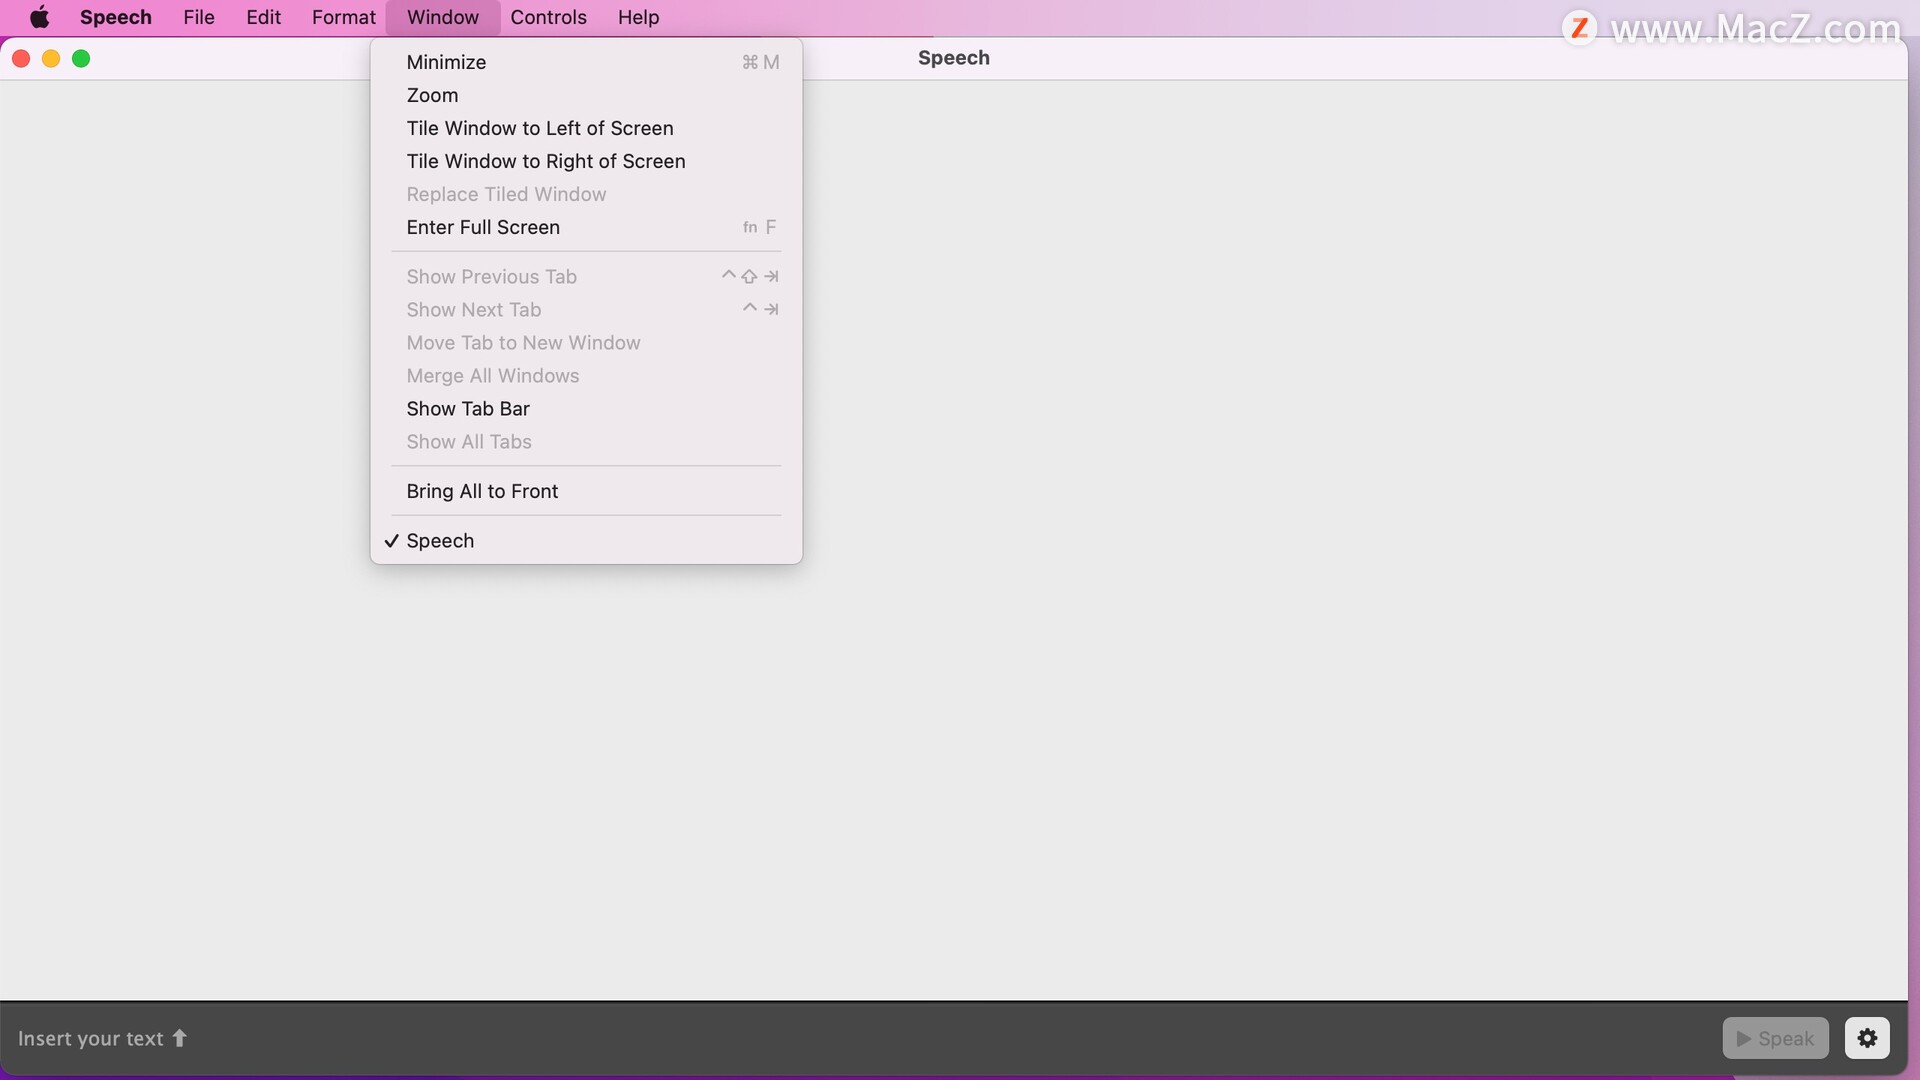1920x1080 pixels.
Task: Open the Apple menu
Action: pos(40,17)
